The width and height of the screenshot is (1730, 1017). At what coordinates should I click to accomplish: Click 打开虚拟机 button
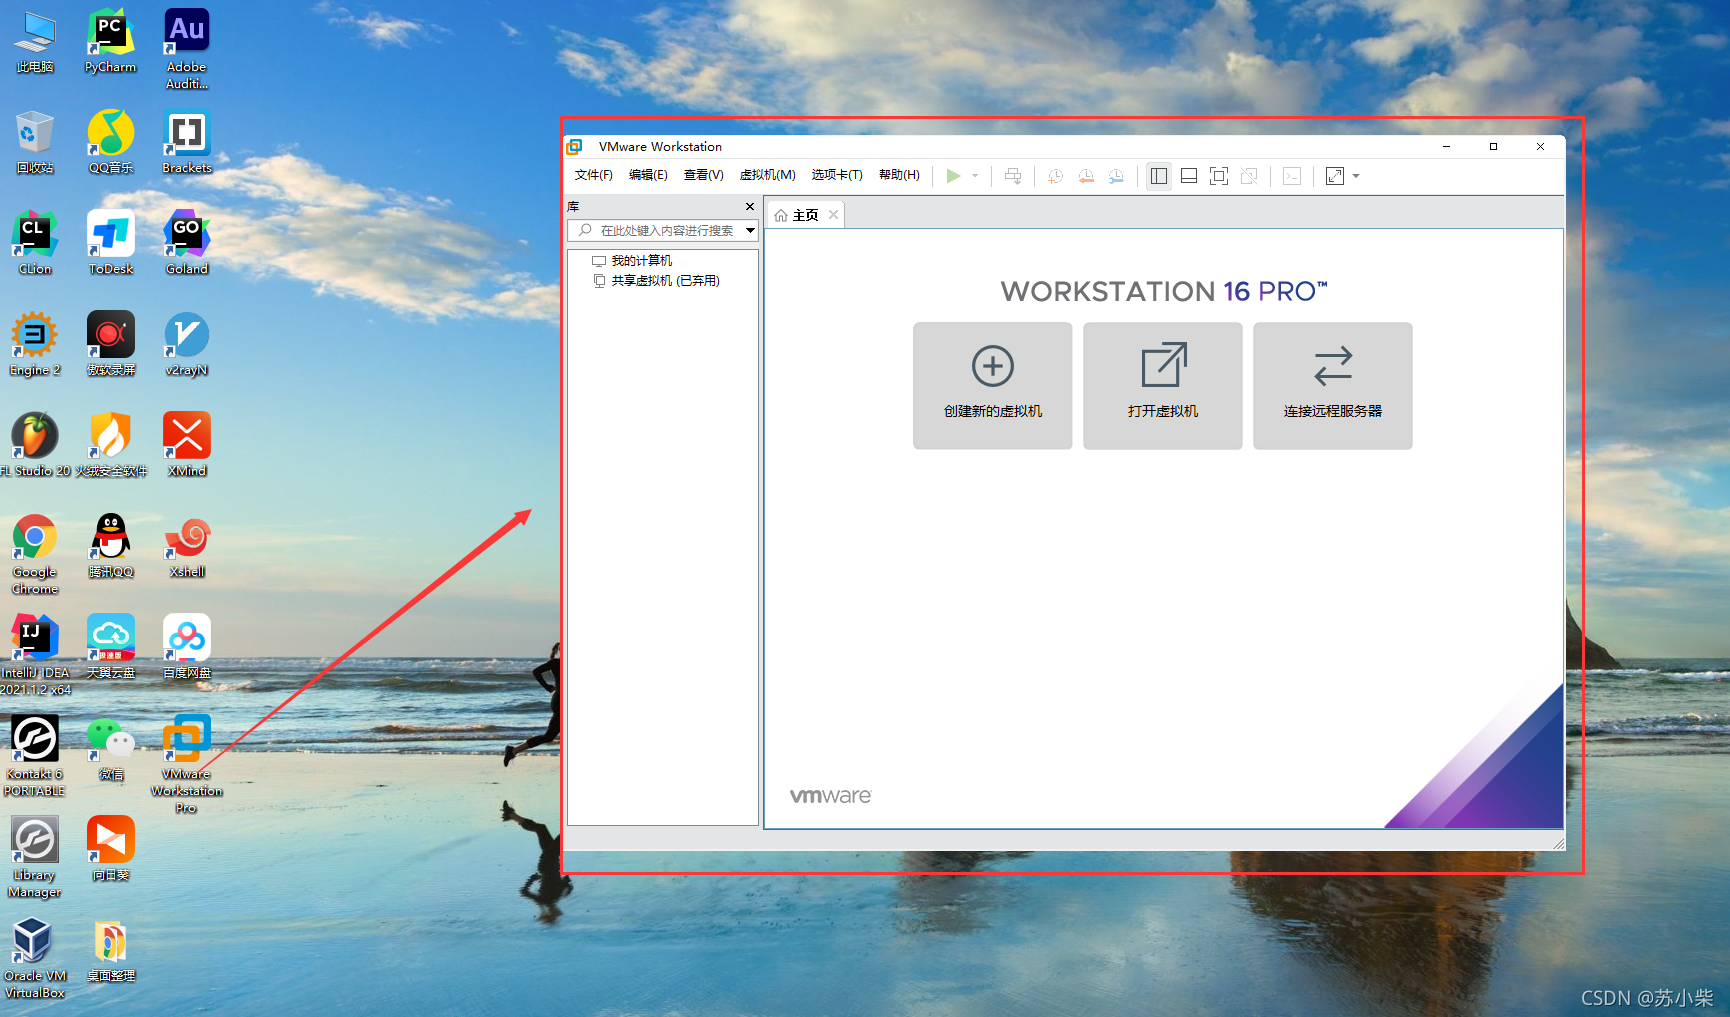point(1163,386)
